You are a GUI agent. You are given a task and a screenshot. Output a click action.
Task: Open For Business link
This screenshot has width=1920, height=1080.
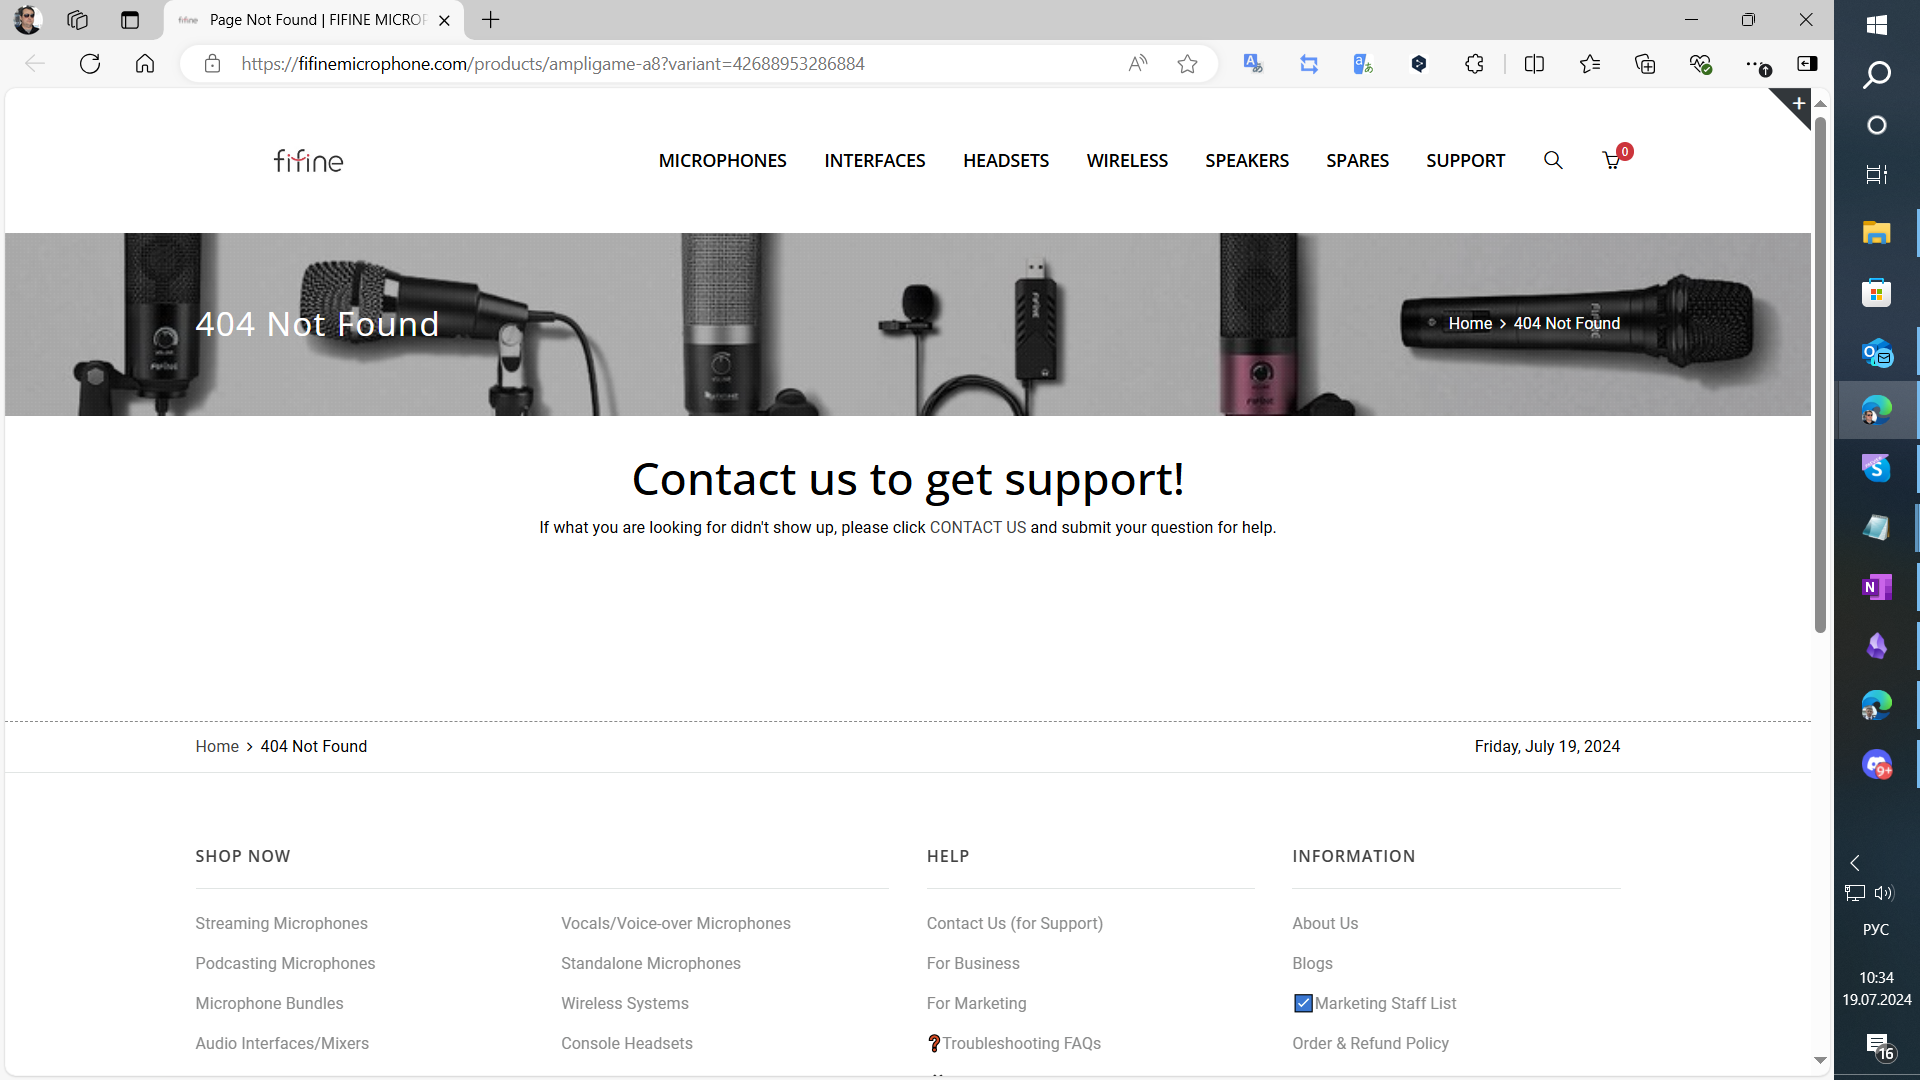972,963
